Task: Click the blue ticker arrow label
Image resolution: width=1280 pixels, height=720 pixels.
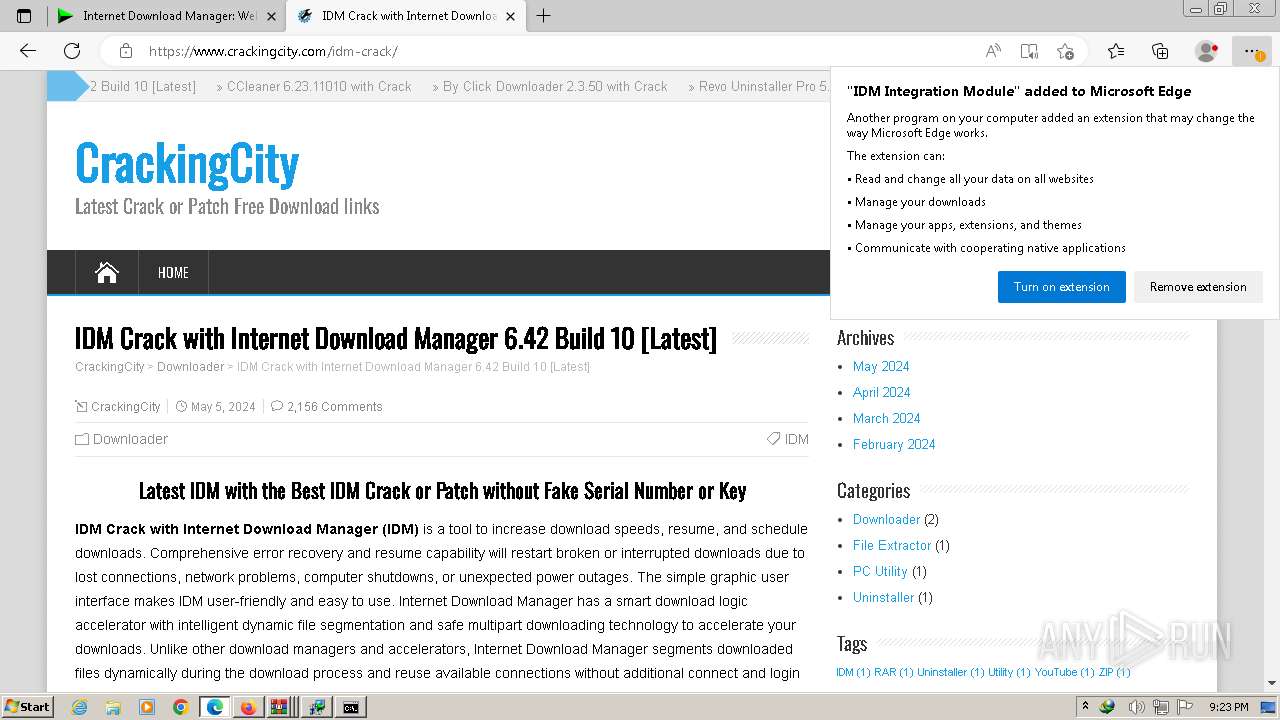Action: tap(67, 86)
